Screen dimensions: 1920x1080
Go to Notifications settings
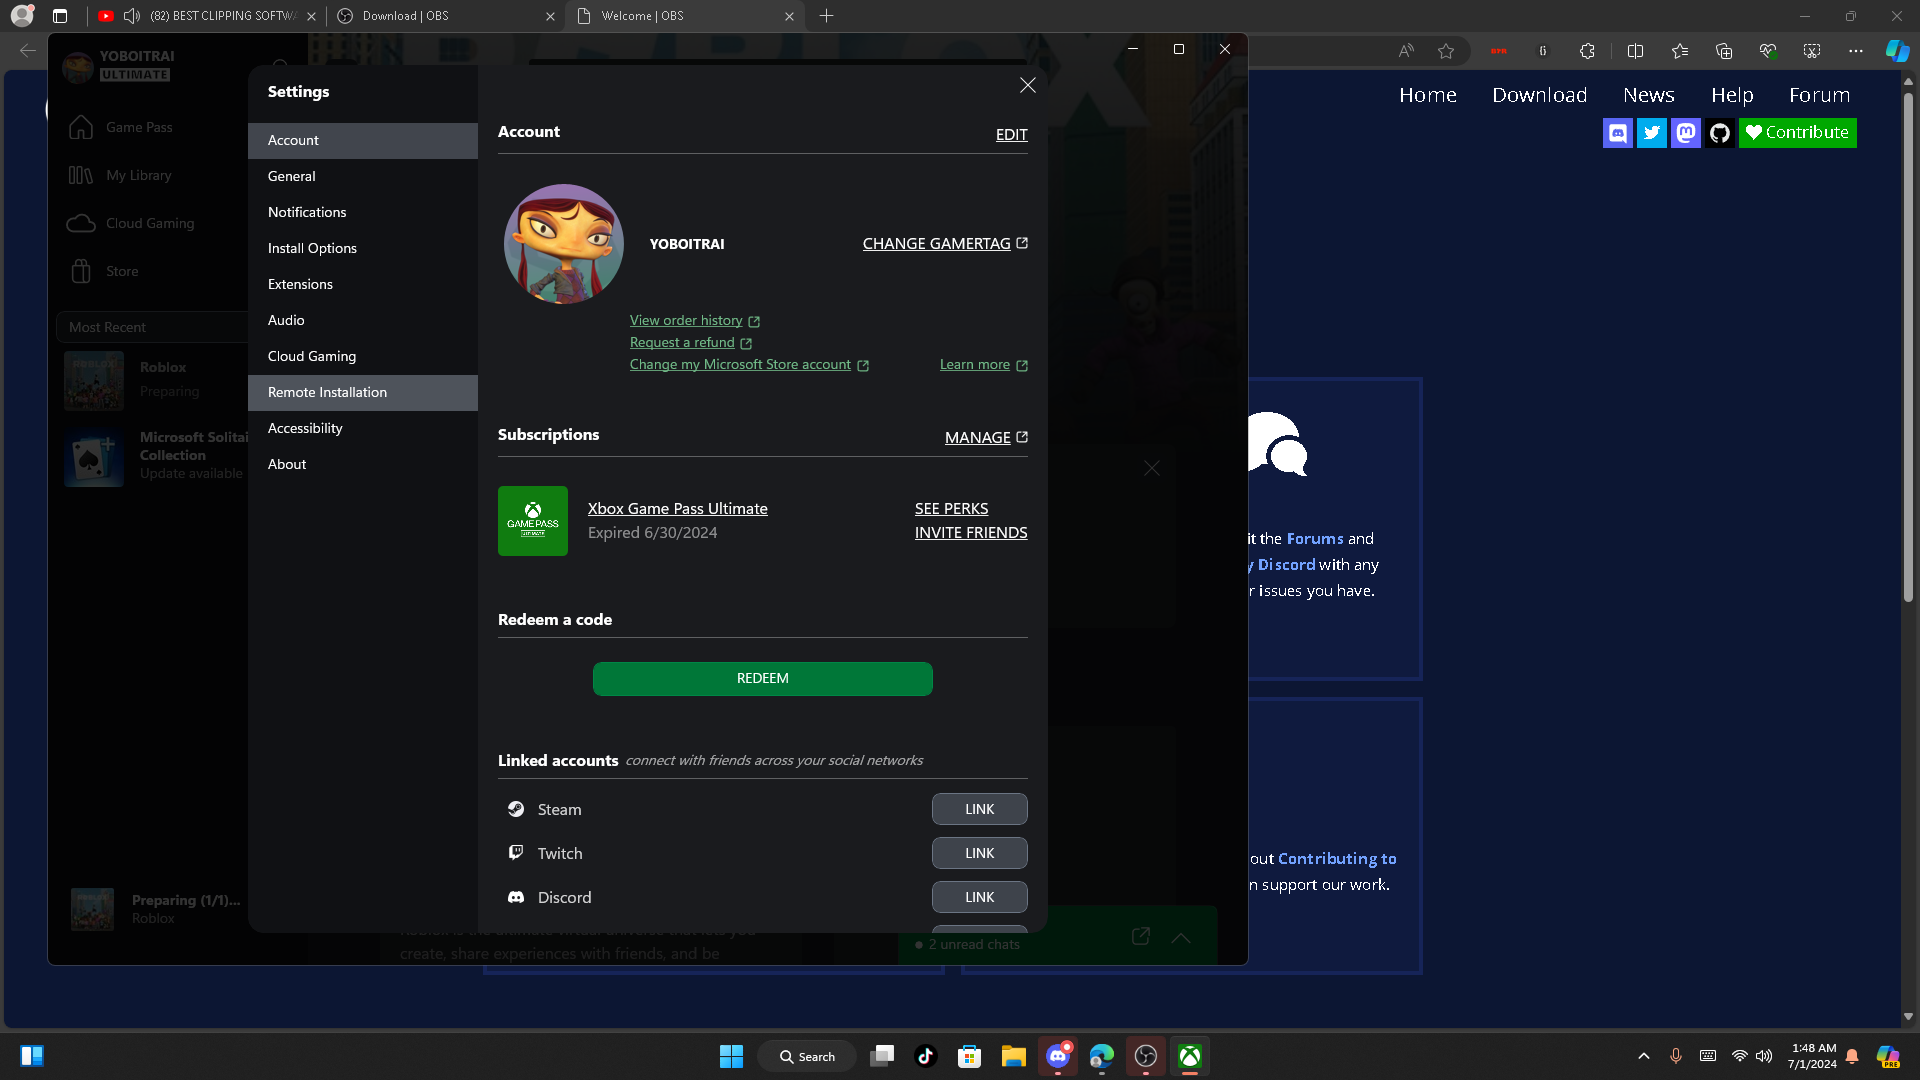coord(363,213)
